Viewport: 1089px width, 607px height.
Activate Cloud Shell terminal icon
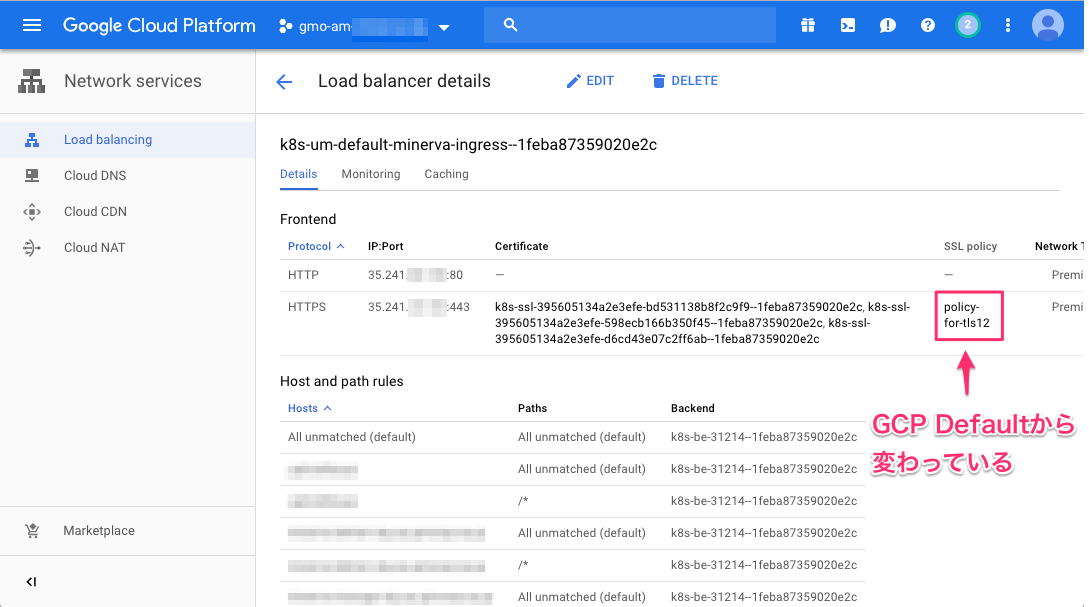[848, 25]
